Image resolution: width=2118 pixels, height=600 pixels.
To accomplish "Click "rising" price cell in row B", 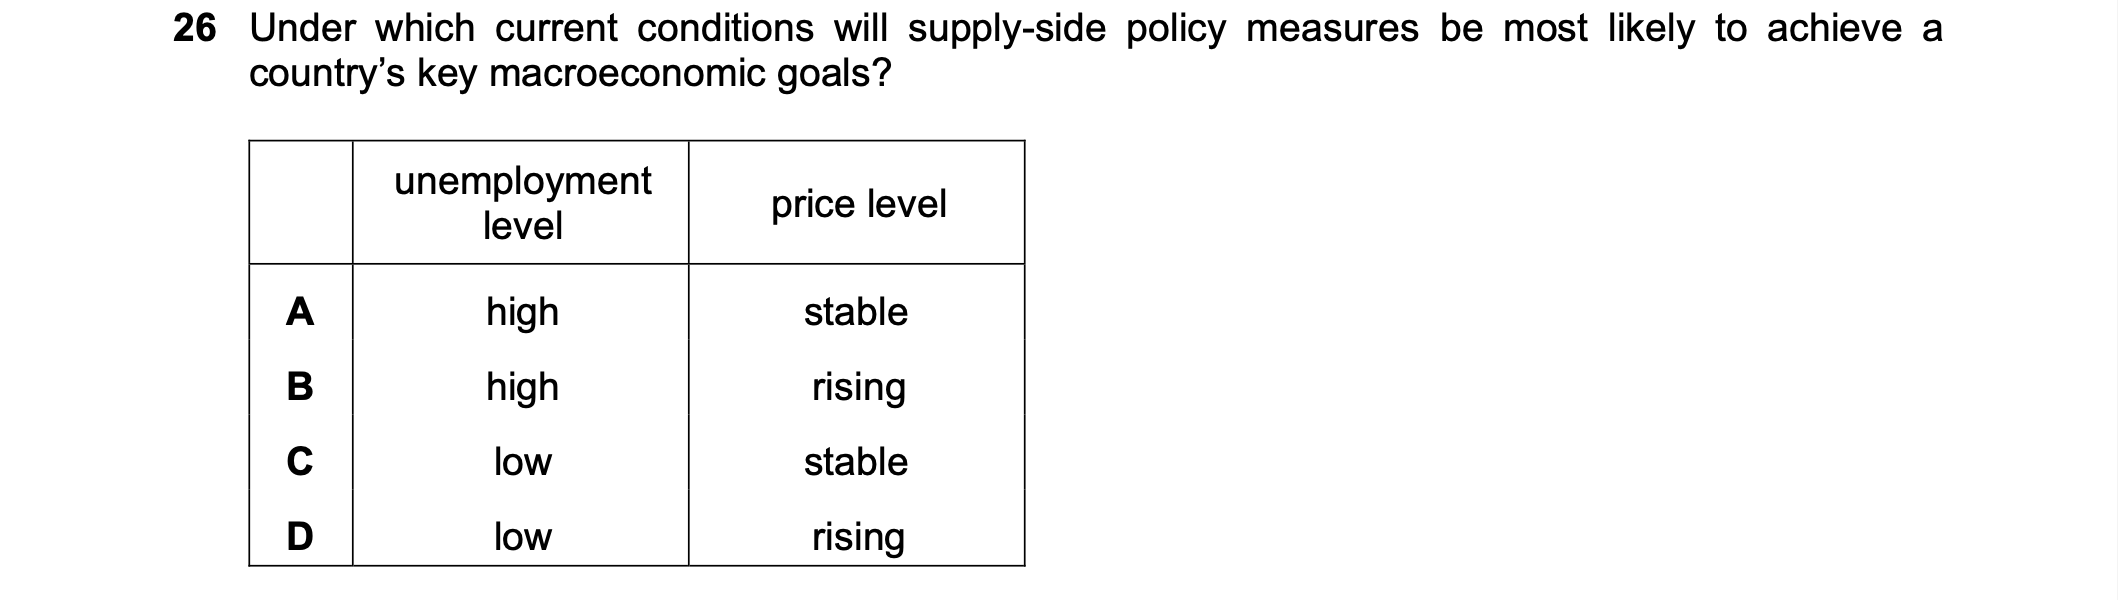I will (x=858, y=387).
